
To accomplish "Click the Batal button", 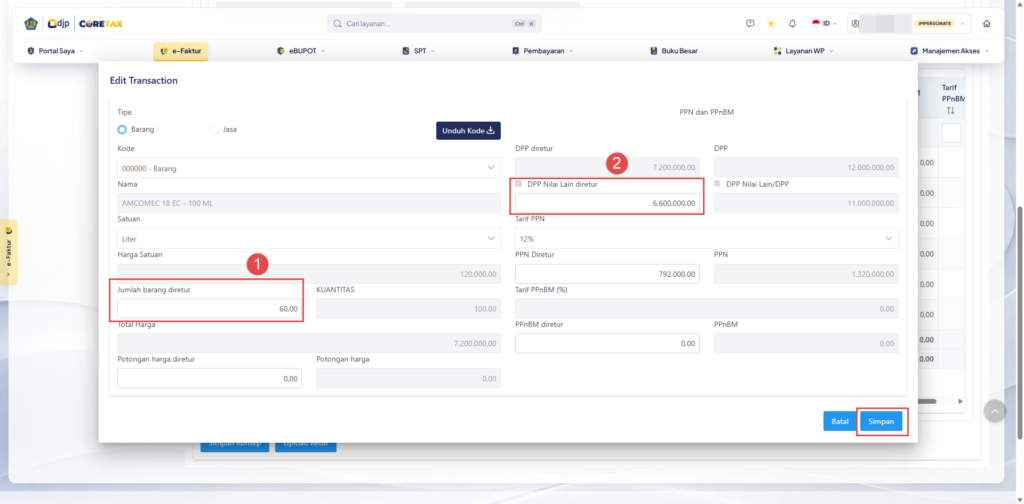I will tap(840, 421).
